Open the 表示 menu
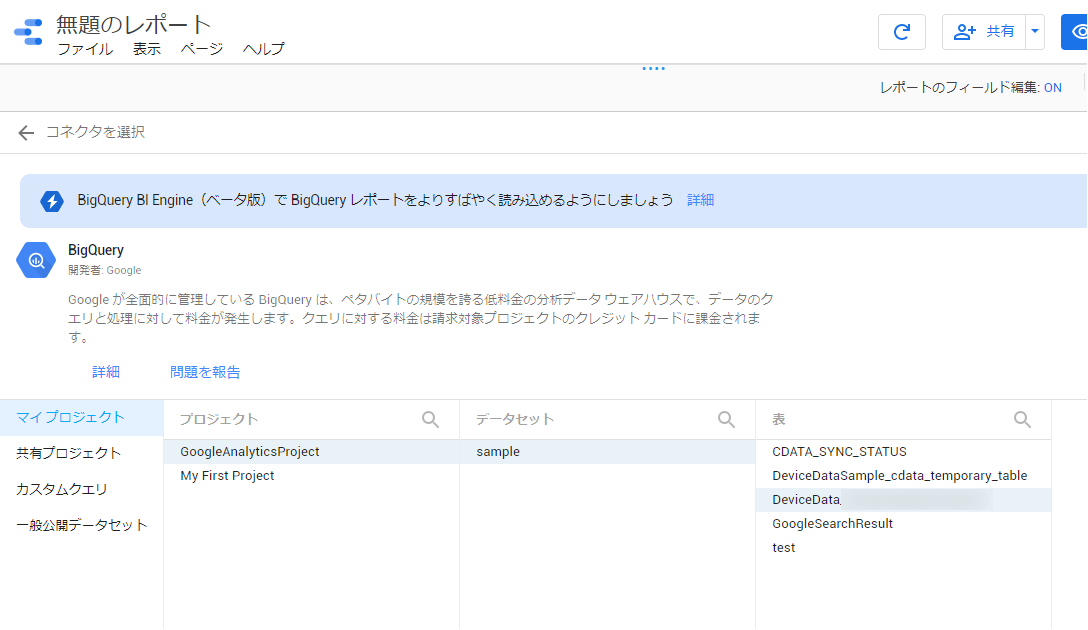Image resolution: width=1088 pixels, height=630 pixels. [x=146, y=49]
